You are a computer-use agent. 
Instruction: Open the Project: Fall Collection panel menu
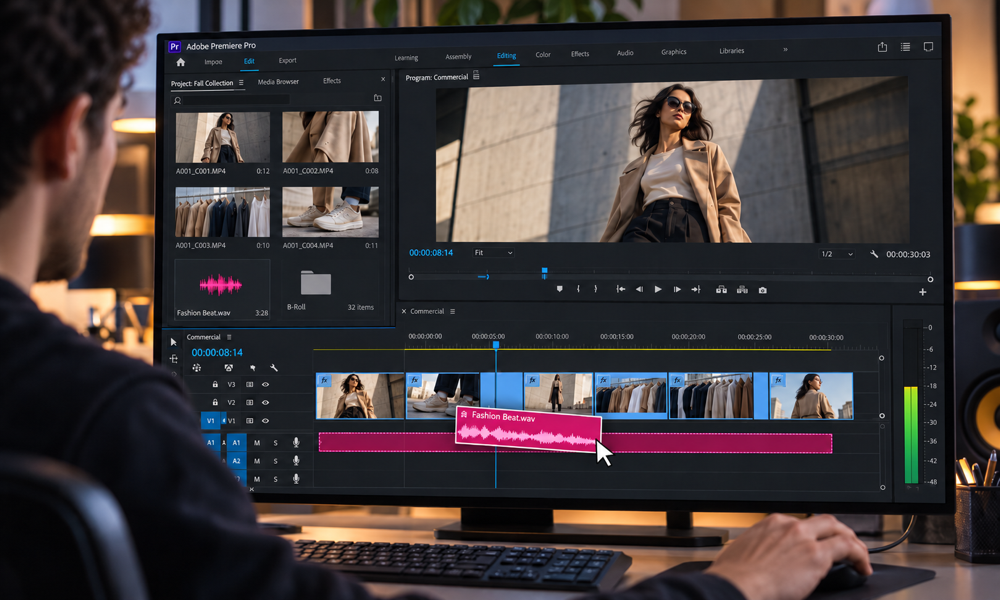click(241, 83)
